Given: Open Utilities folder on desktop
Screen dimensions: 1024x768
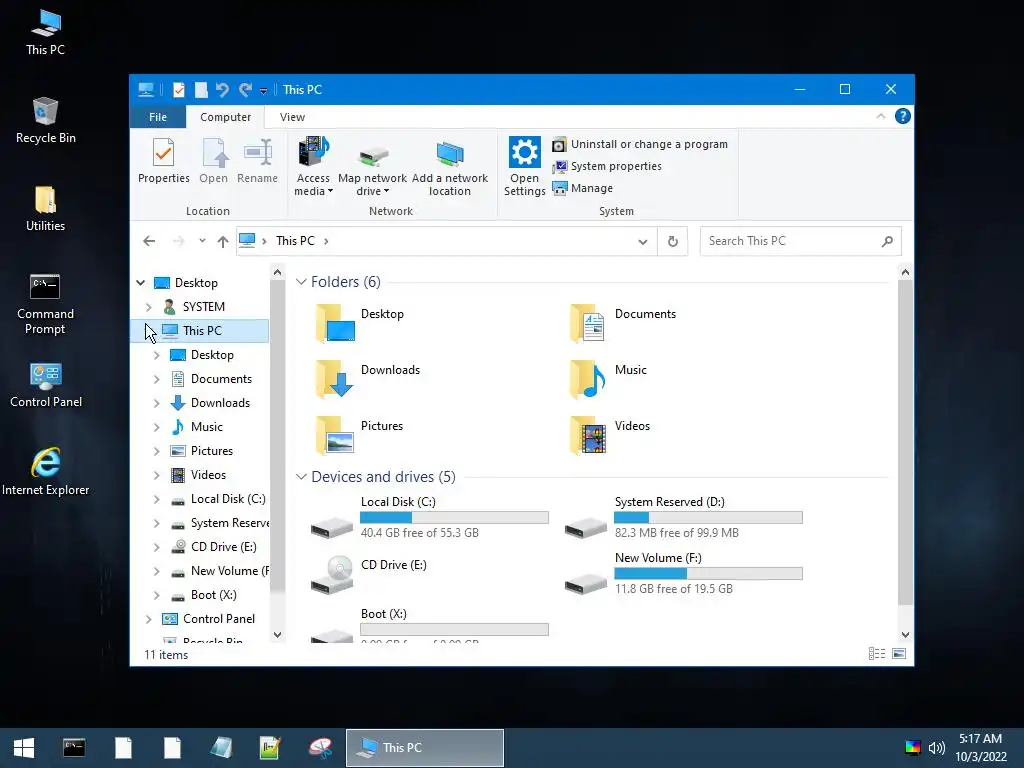Looking at the screenshot, I should click(46, 209).
